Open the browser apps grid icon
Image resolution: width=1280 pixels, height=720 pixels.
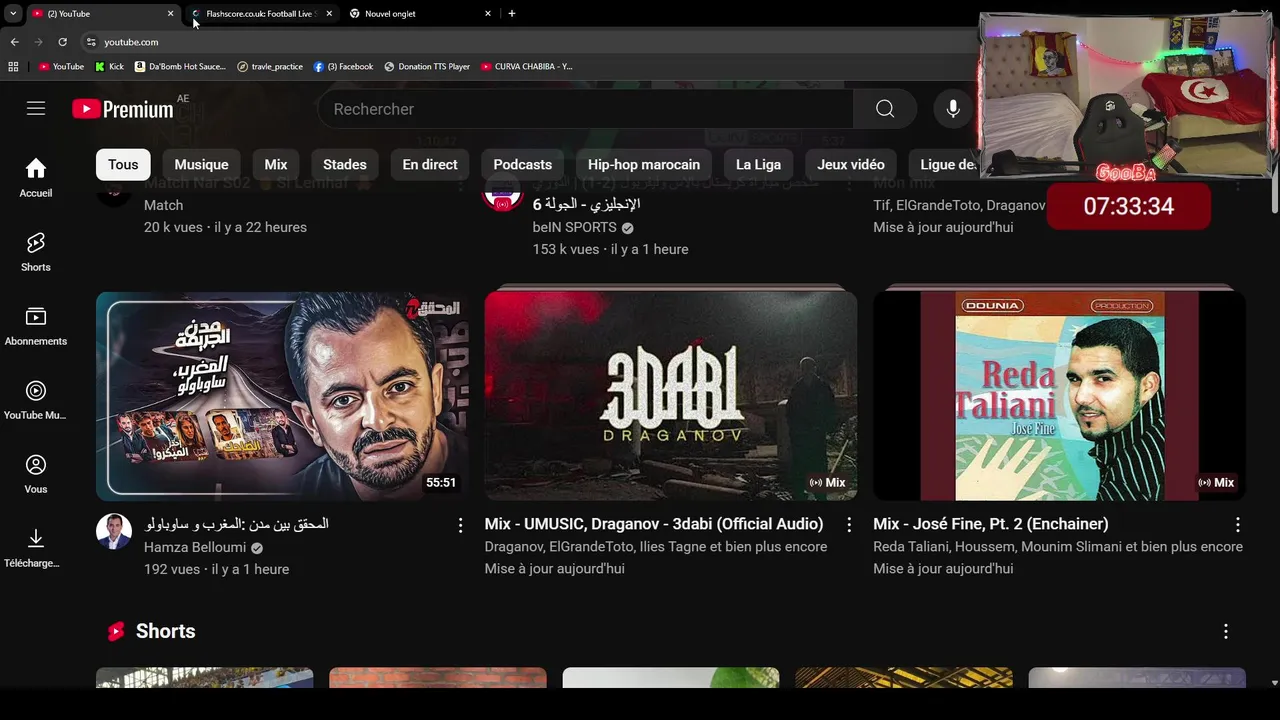click(x=13, y=67)
